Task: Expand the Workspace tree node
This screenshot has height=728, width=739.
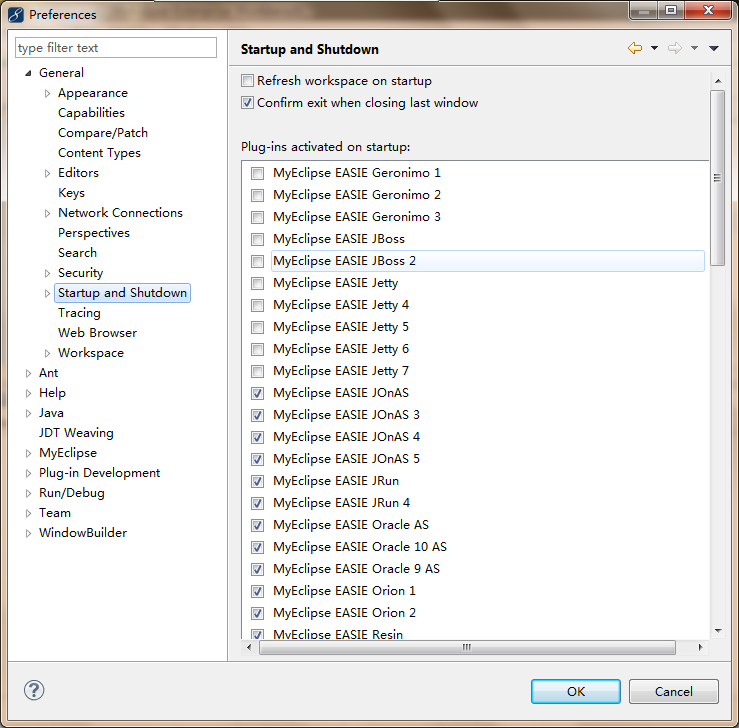Action: click(47, 353)
